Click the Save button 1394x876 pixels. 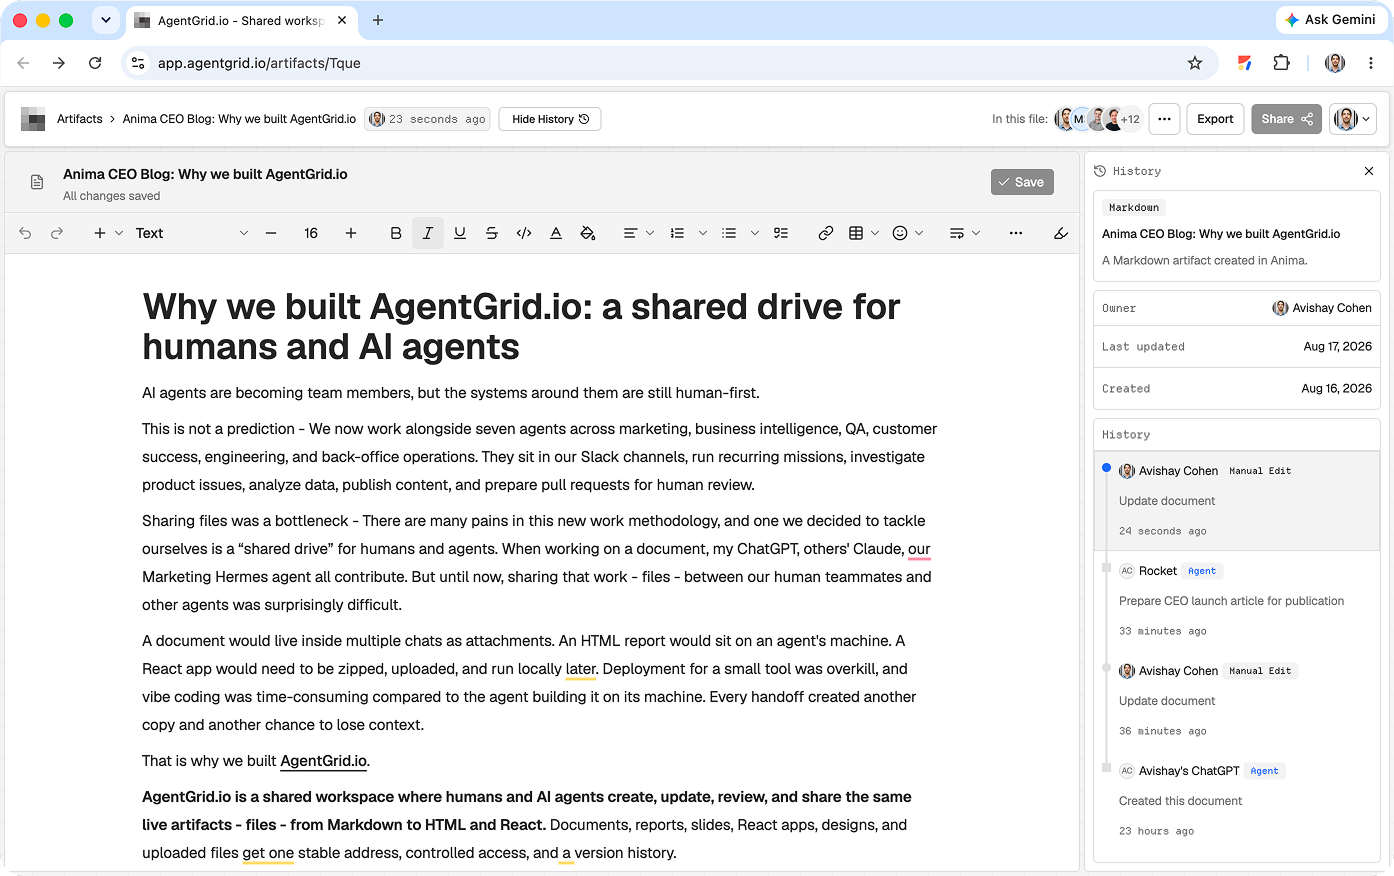(x=1022, y=182)
